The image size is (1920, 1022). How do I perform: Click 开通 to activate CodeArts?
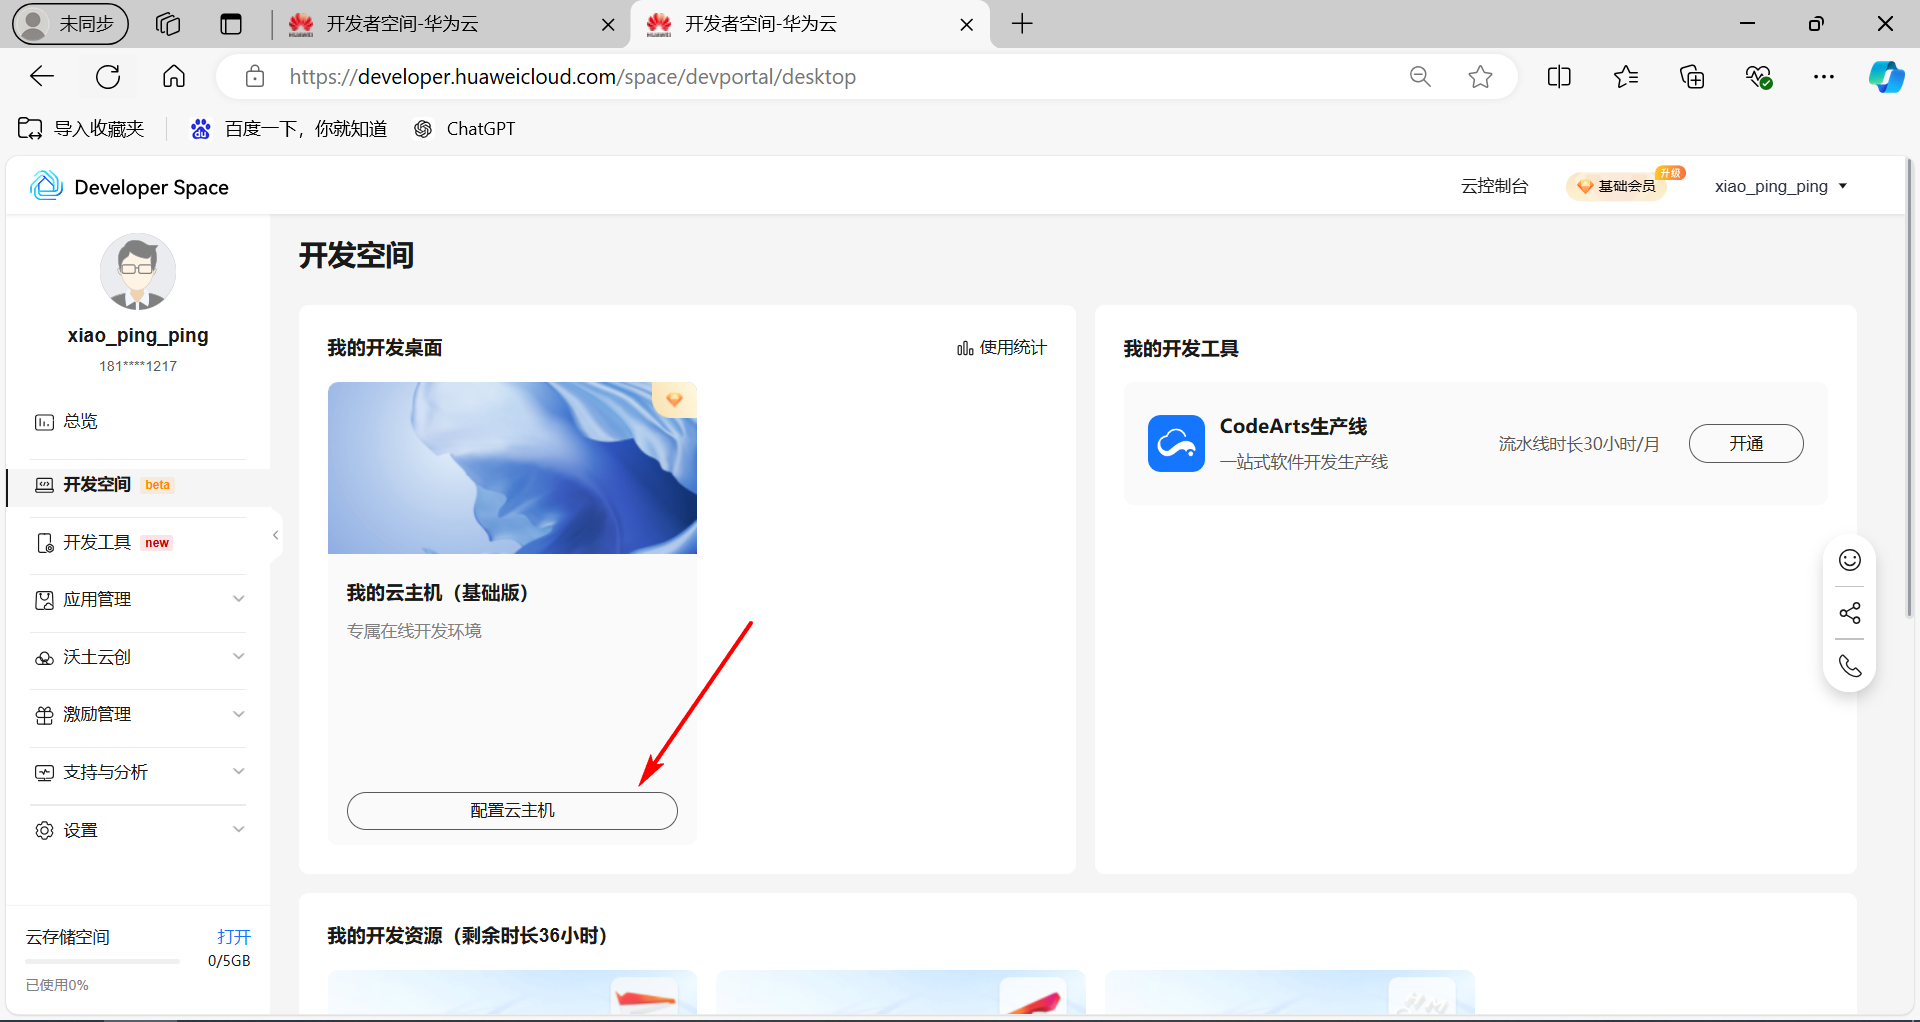(1746, 443)
